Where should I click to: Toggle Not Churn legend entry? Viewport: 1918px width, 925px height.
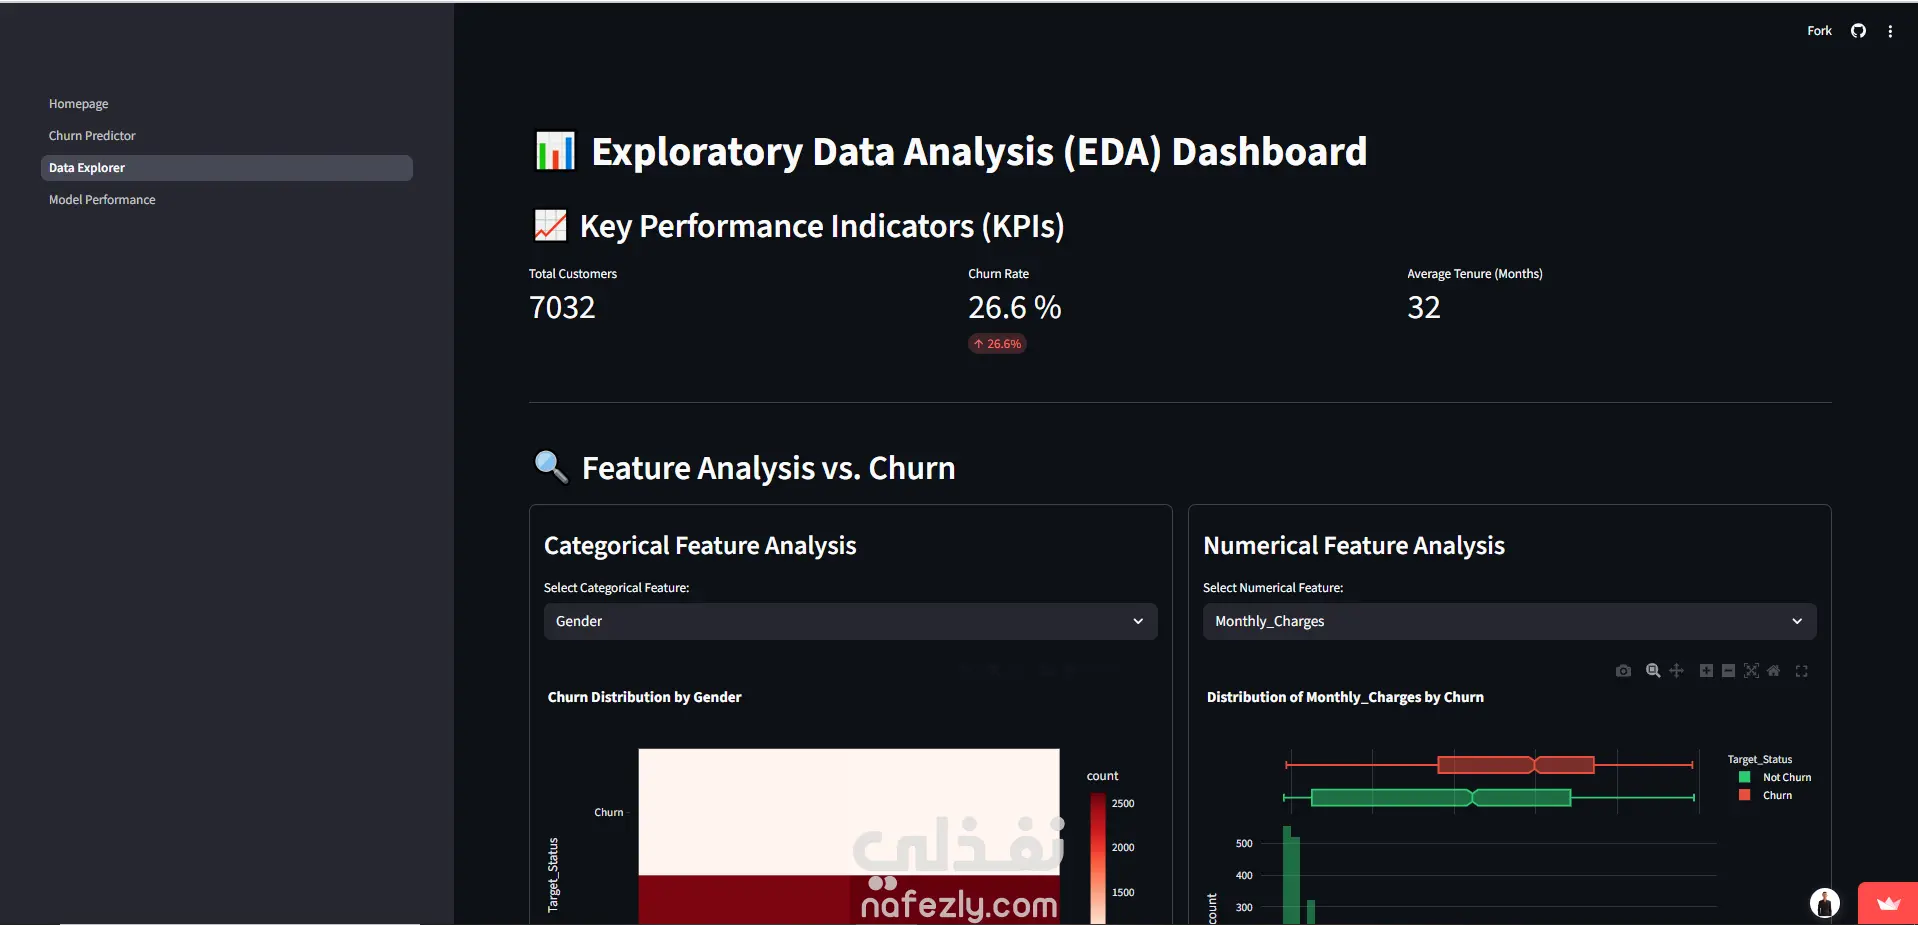[1775, 777]
